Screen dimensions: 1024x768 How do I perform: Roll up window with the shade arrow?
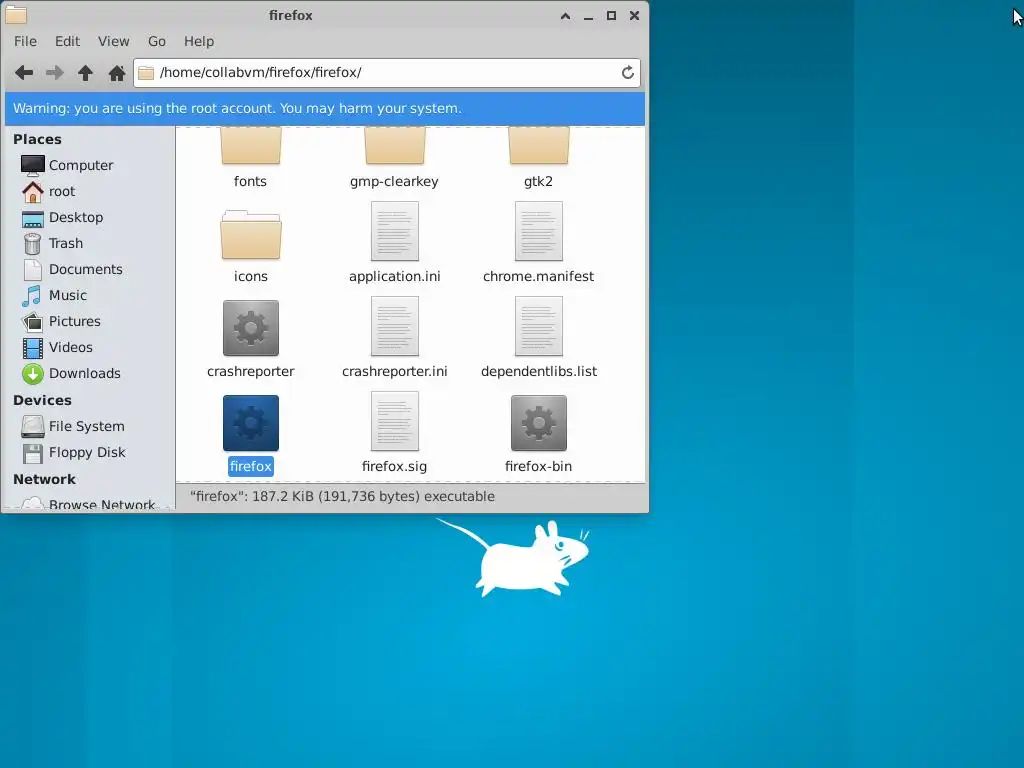(x=566, y=16)
